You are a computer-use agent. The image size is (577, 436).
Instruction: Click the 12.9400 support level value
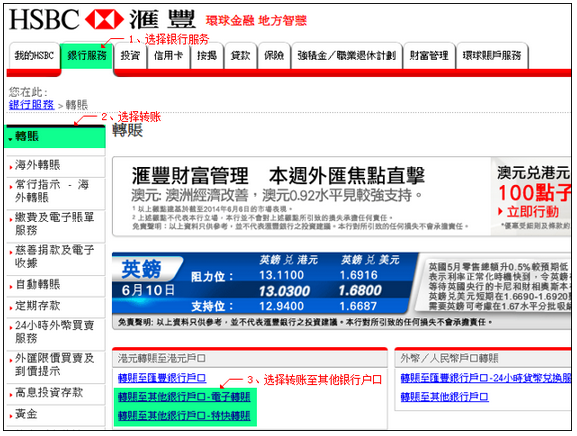(x=282, y=306)
